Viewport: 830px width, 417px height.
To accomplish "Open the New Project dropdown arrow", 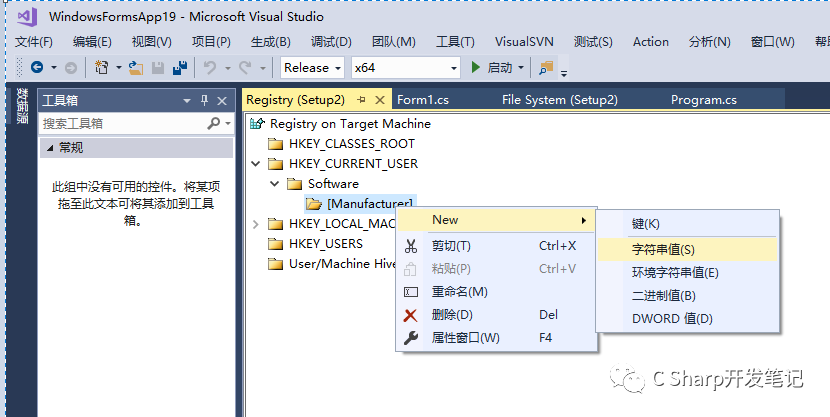I will pyautogui.click(x=119, y=68).
